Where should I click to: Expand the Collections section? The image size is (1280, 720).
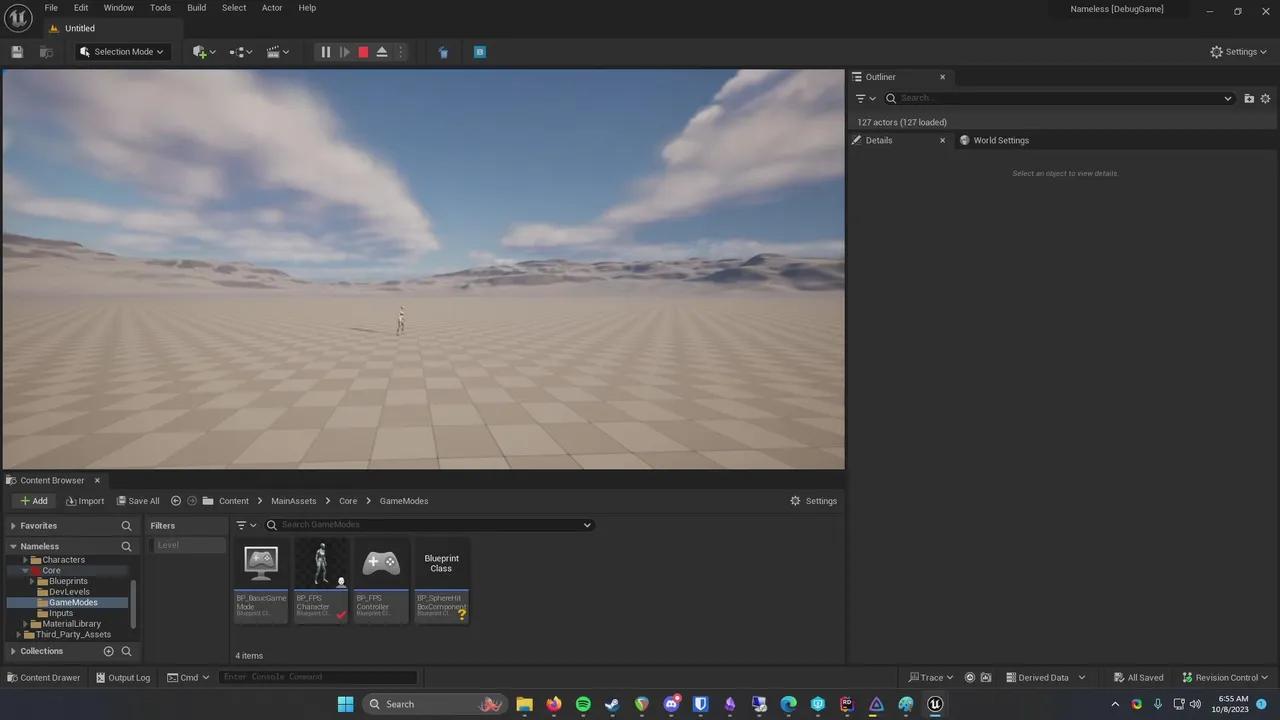13,651
